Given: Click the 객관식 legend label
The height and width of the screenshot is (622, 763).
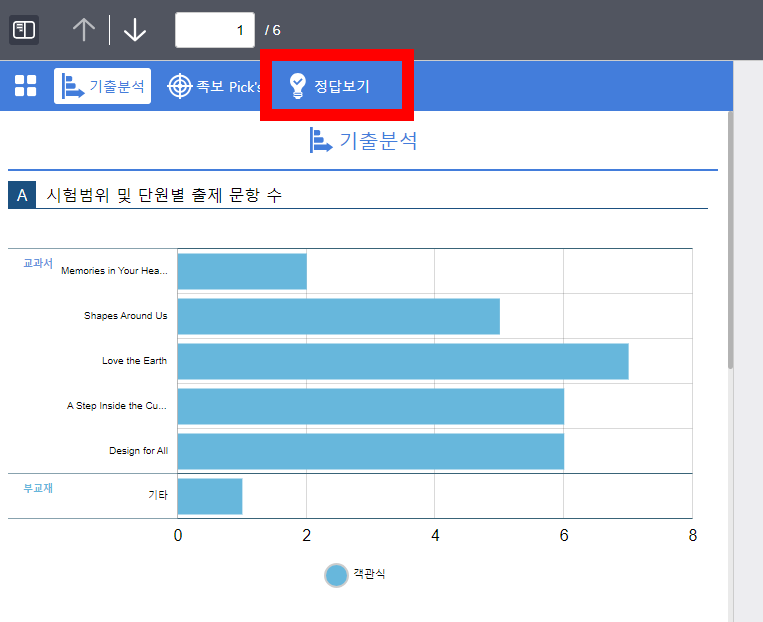Looking at the screenshot, I should point(369,574).
